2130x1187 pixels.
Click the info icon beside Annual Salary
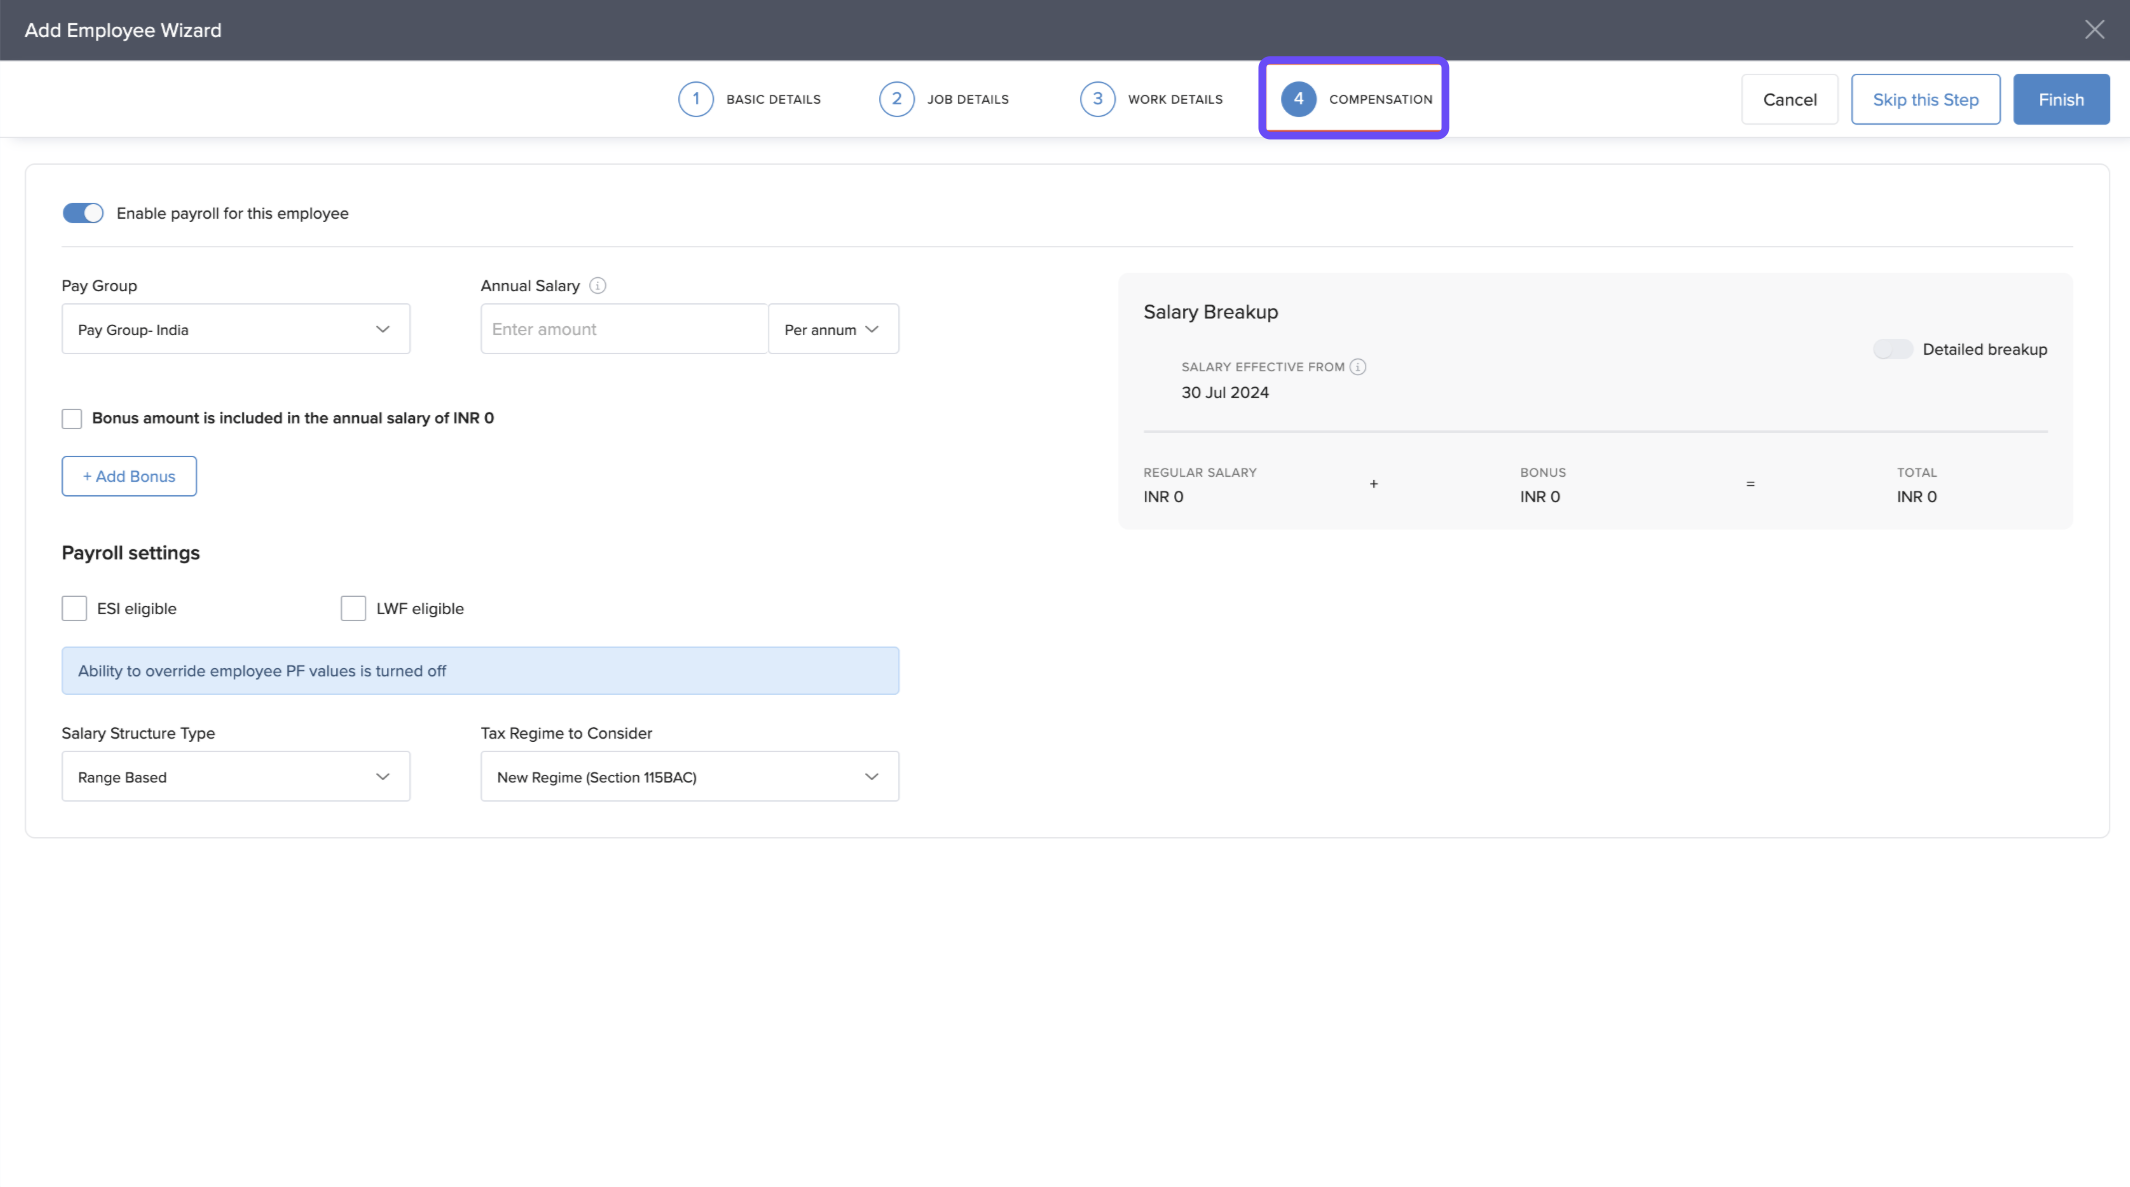598,286
